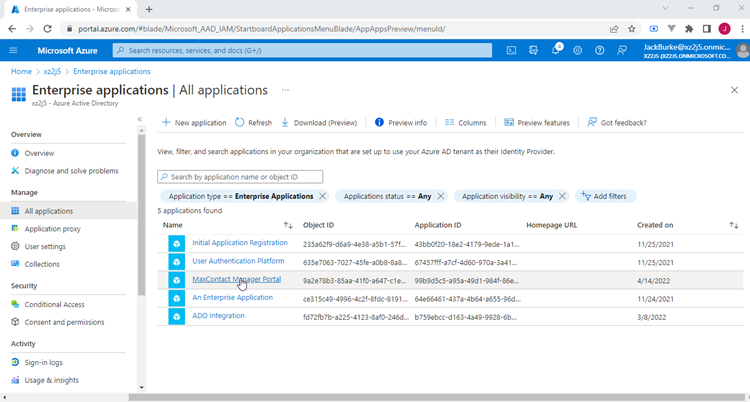
Task: Open browser extensions puzzle icon
Action: pyautogui.click(x=689, y=29)
